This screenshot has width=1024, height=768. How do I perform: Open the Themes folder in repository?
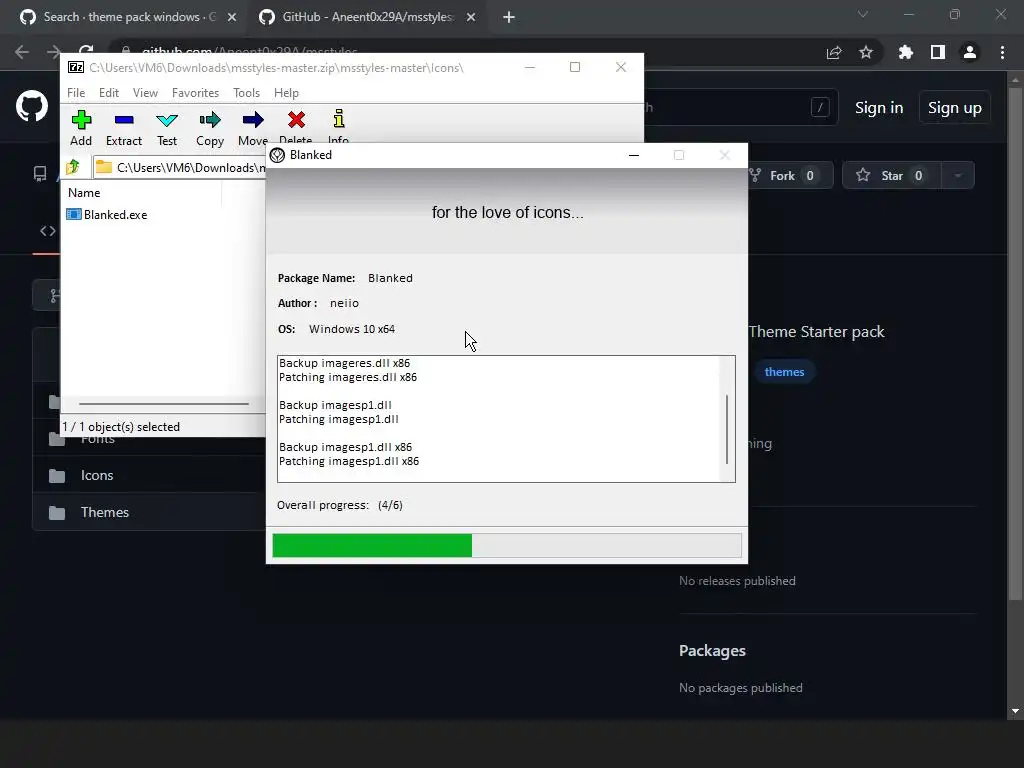tap(104, 512)
